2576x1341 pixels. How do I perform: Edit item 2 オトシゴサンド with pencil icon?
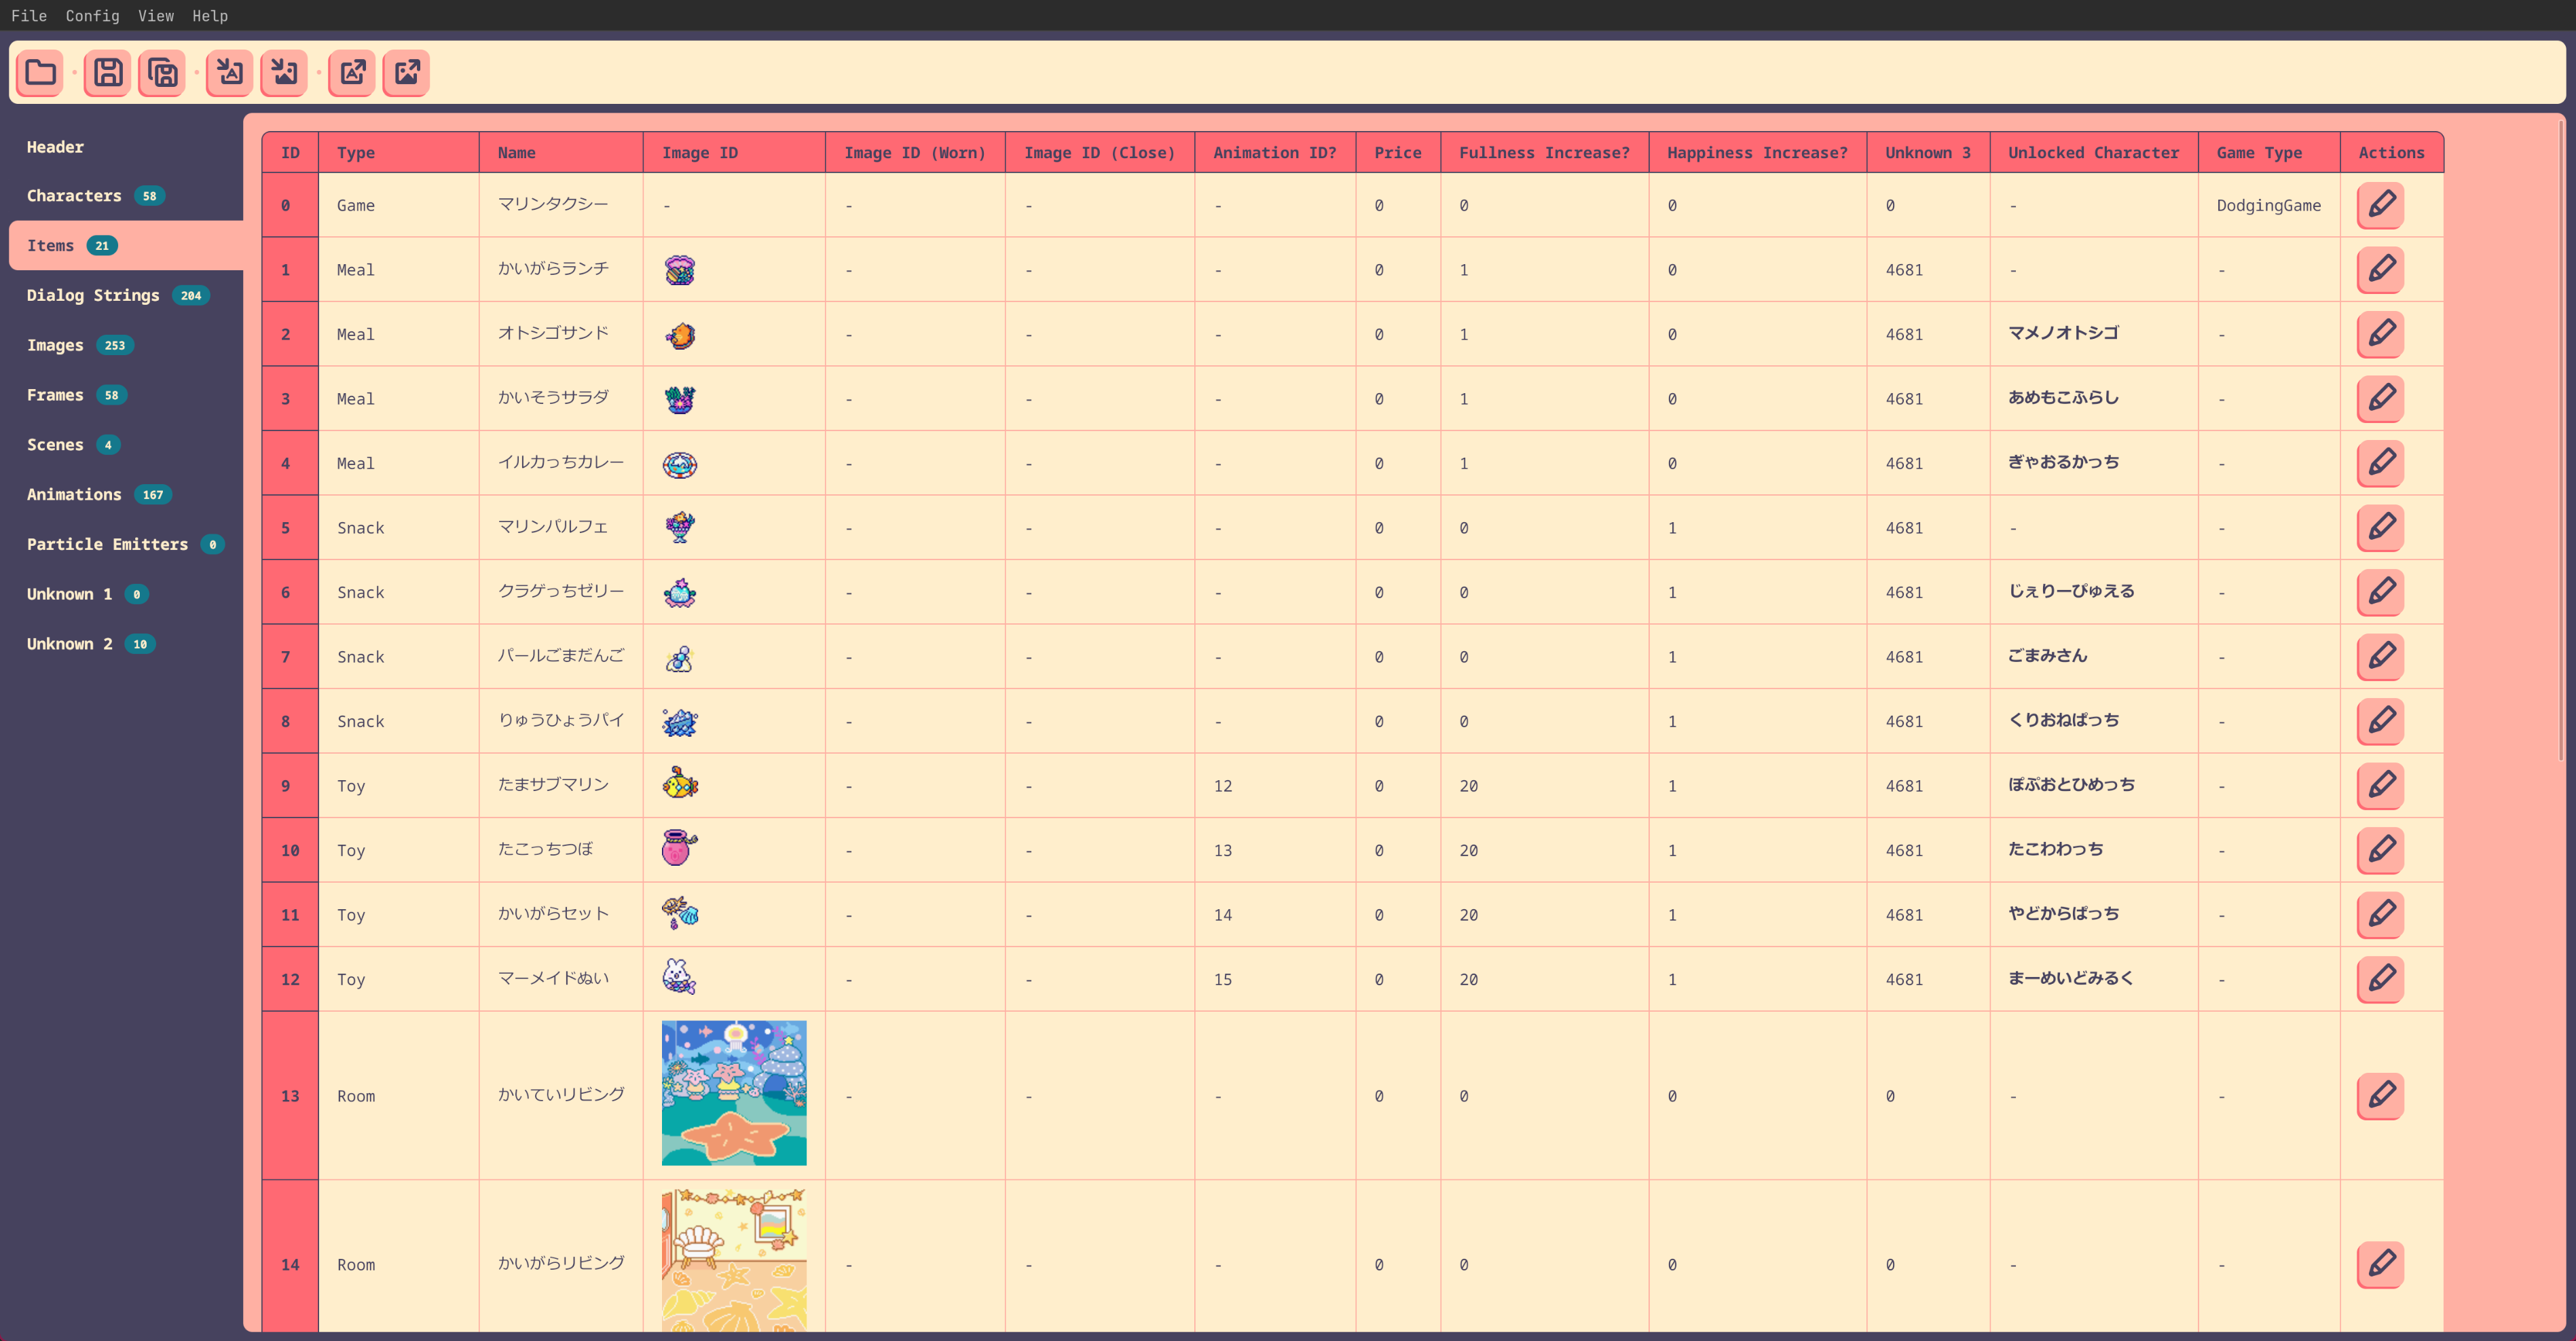tap(2381, 334)
